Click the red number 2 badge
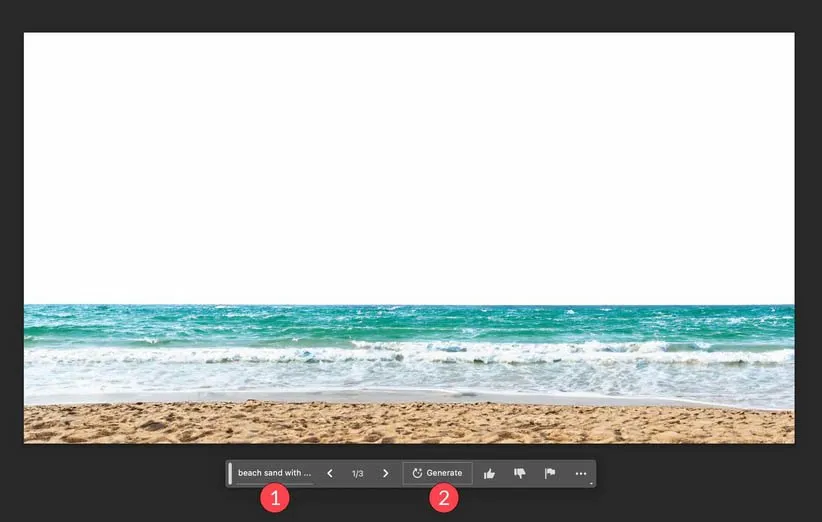 click(x=444, y=498)
